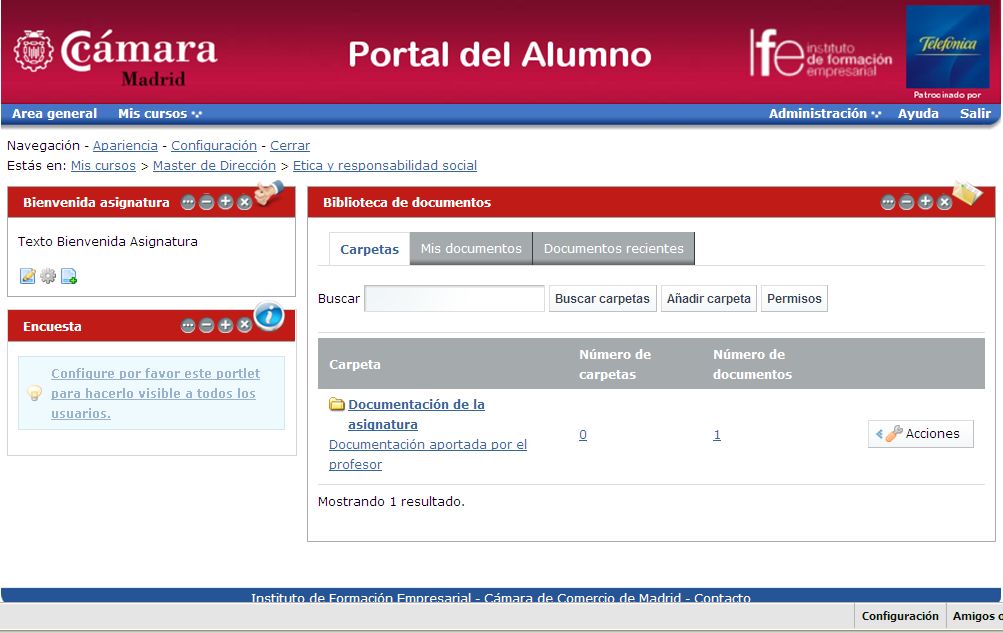Click the Añadir carpeta button
The image size is (1003, 633).
click(708, 299)
